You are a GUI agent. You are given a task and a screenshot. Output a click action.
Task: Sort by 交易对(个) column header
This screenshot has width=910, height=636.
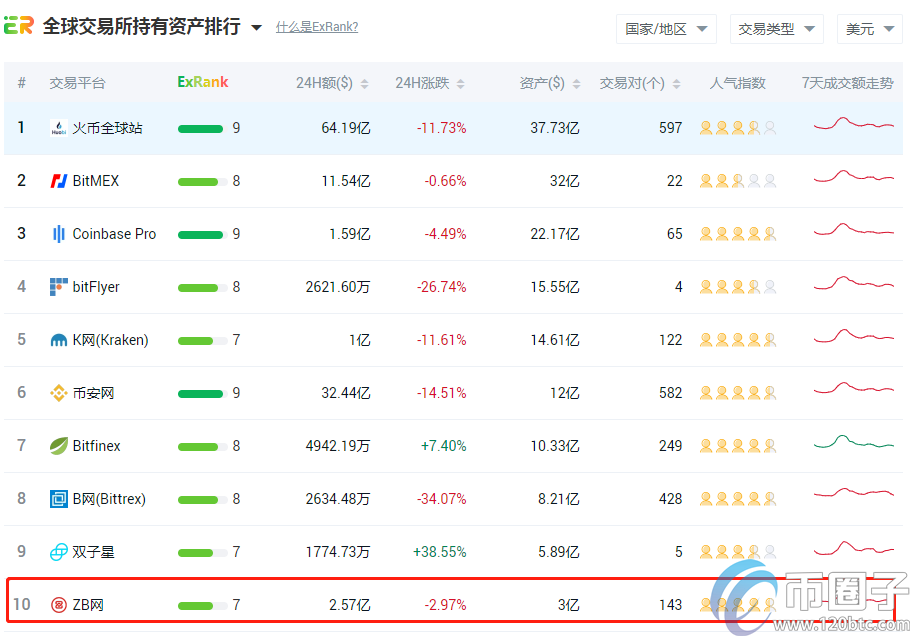(640, 83)
